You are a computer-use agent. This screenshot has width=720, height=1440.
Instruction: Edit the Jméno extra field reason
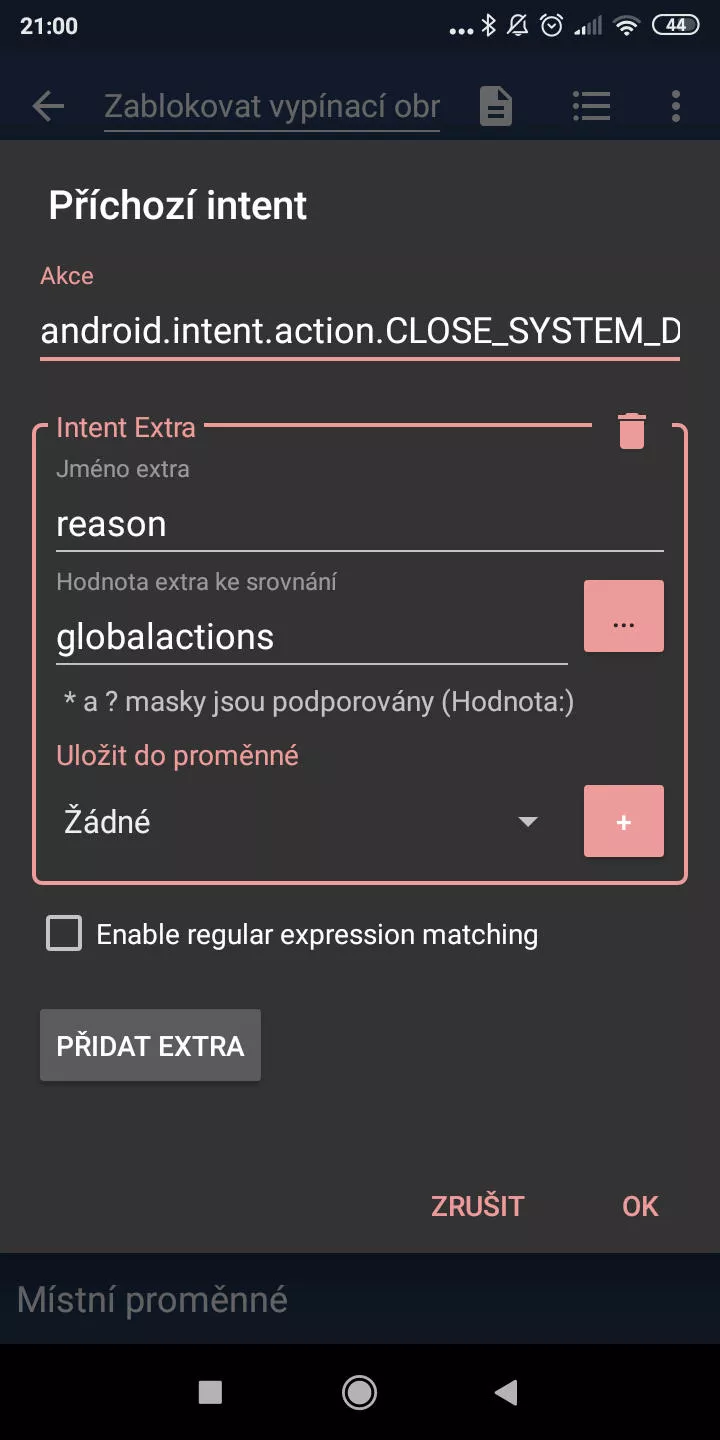pos(360,524)
